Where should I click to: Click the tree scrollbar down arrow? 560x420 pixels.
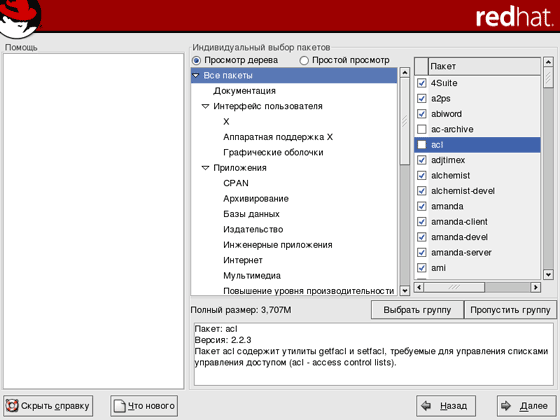click(405, 290)
